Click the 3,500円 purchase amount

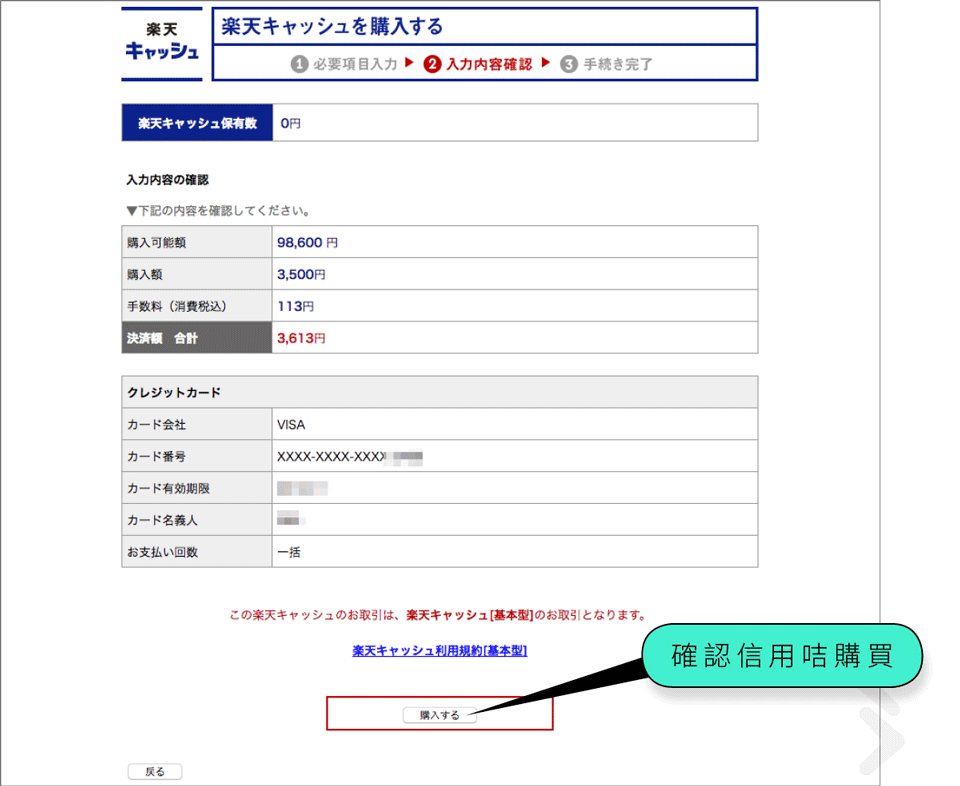[x=301, y=274]
